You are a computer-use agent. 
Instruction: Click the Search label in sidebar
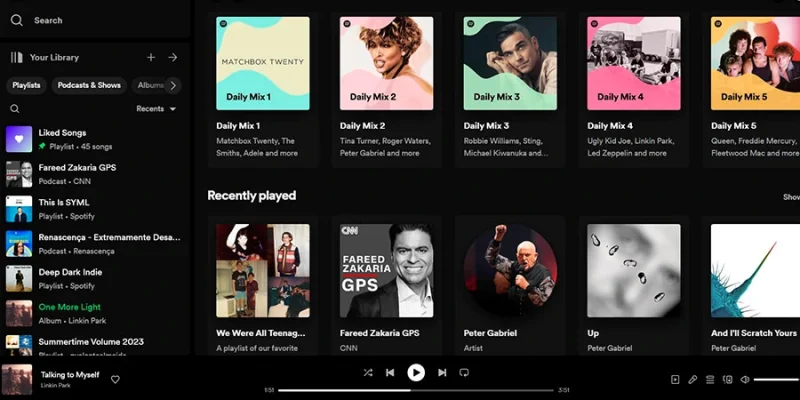[48, 20]
